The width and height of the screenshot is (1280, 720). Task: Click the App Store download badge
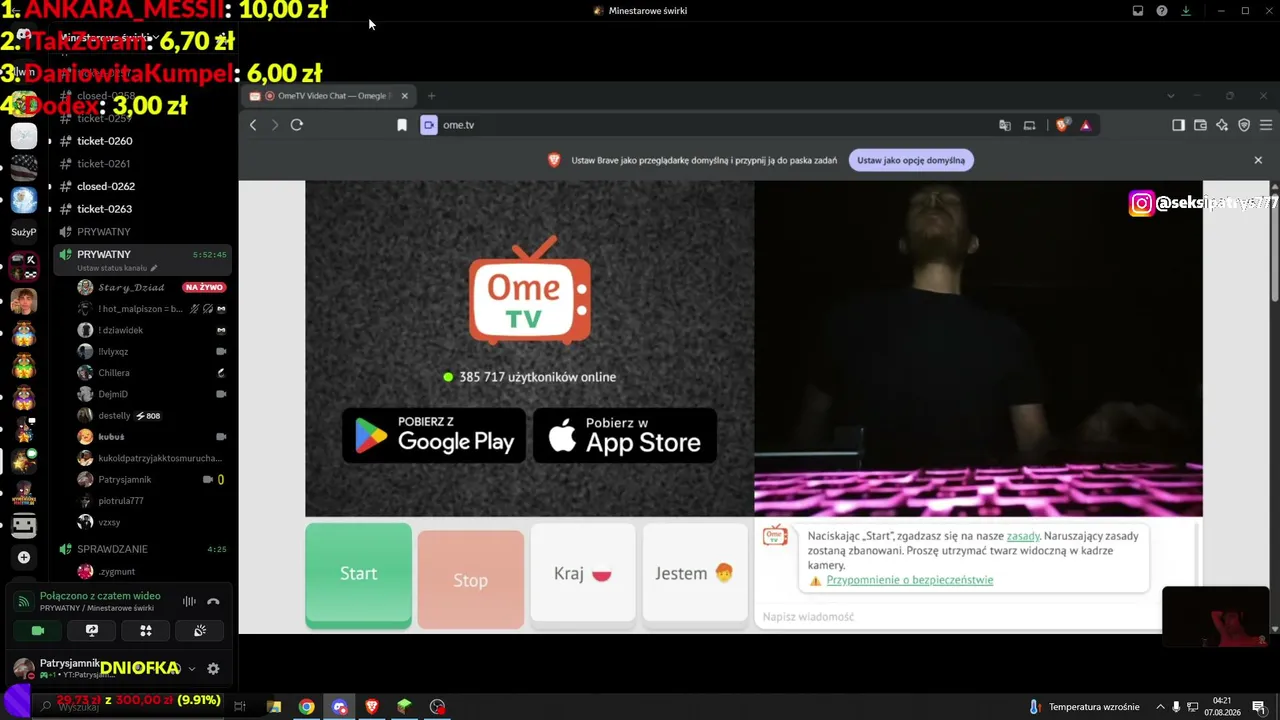click(625, 435)
